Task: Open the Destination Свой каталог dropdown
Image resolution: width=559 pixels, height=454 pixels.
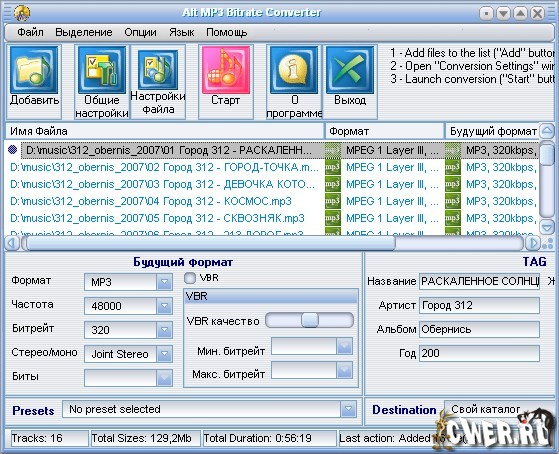Action: [x=499, y=409]
